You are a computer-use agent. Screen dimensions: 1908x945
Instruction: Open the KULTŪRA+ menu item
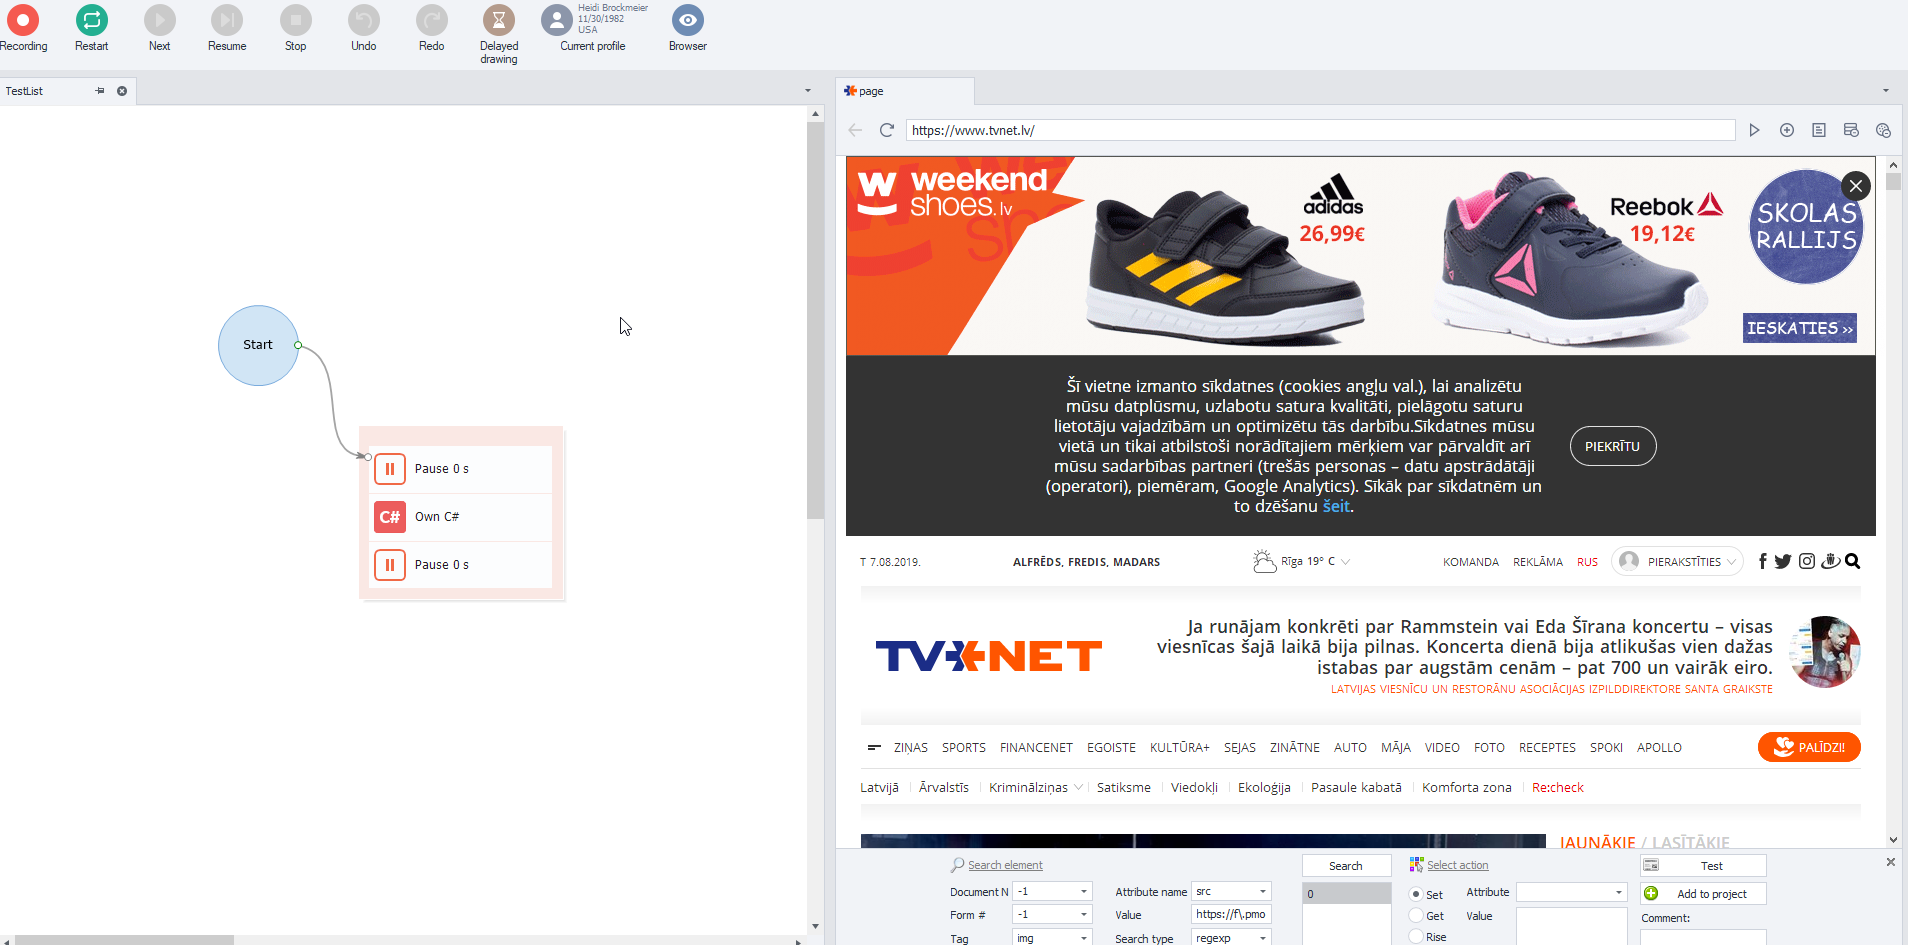[x=1179, y=748]
